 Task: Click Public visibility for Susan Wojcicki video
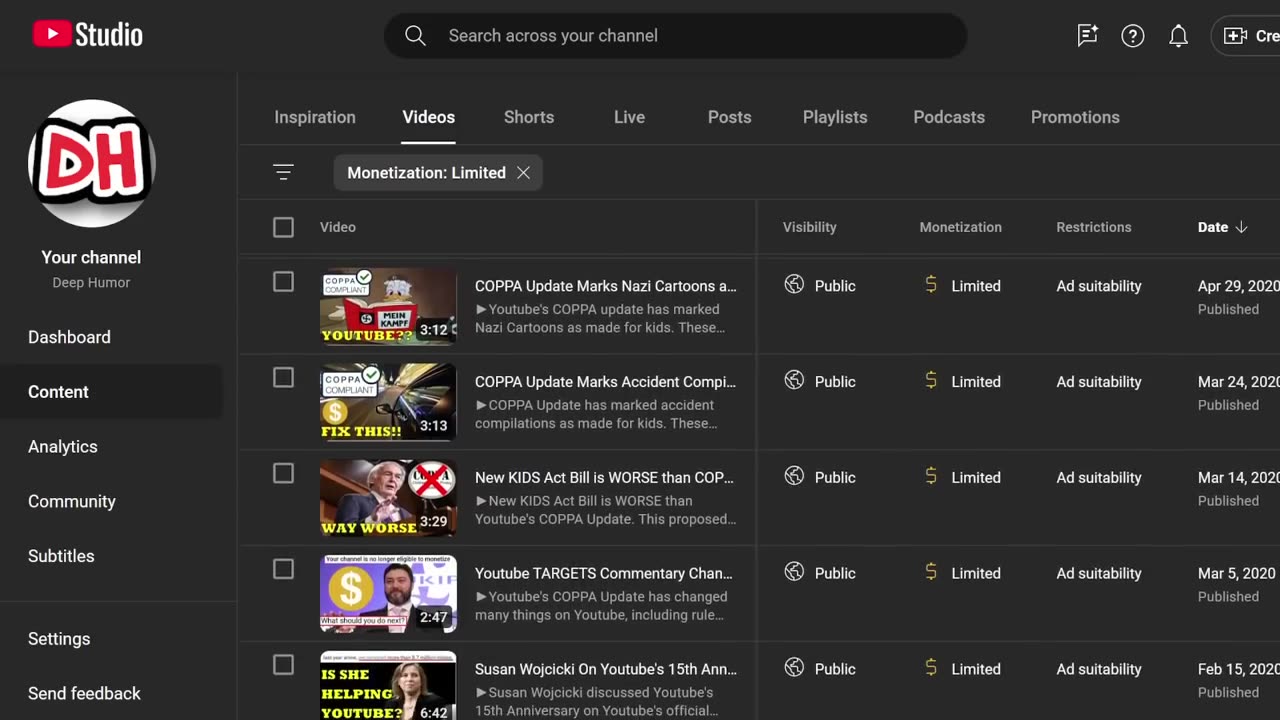point(835,670)
